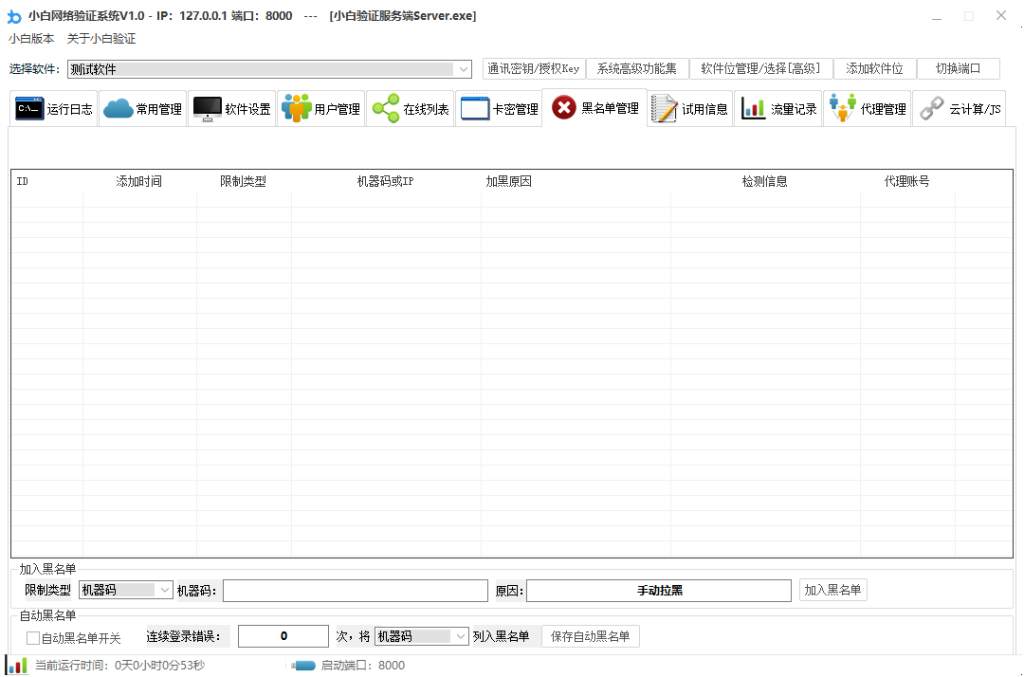Click the 在线列表 share-nodes icon
The height and width of the screenshot is (677, 1024).
(x=385, y=109)
